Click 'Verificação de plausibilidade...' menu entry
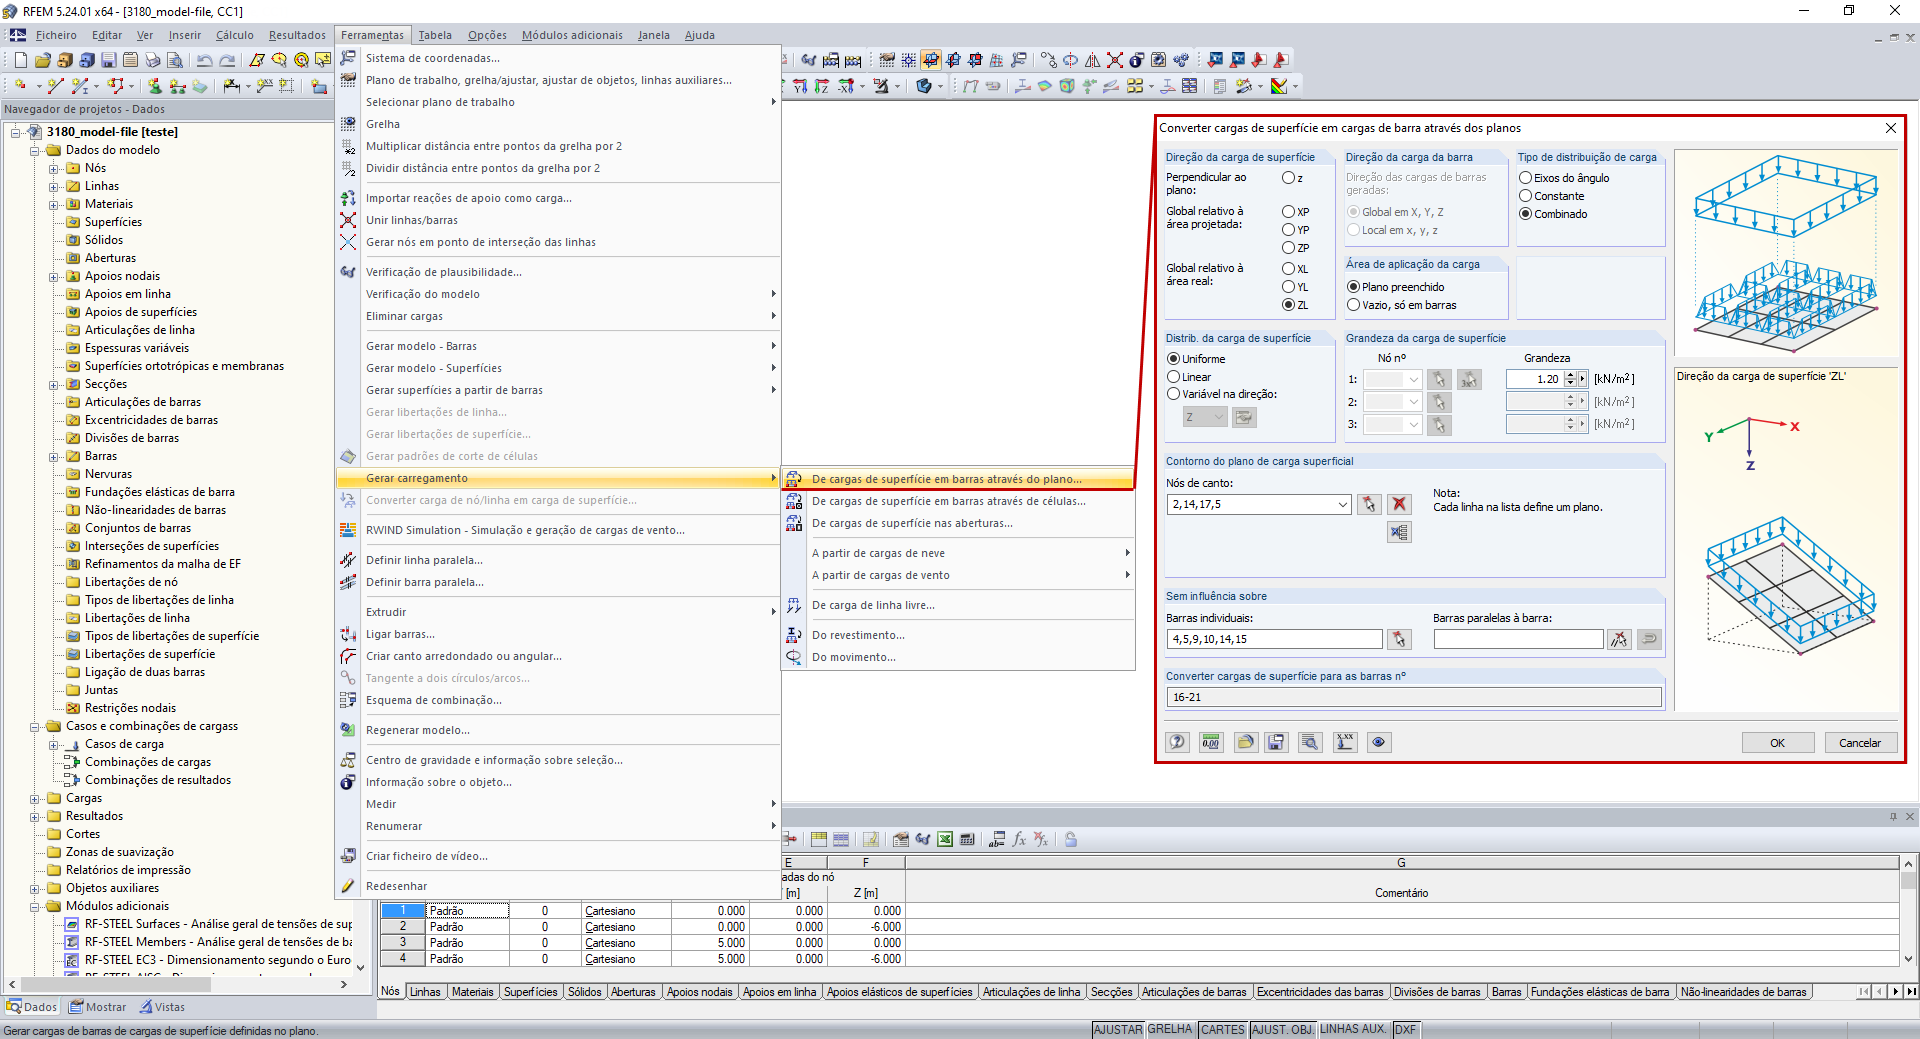The width and height of the screenshot is (1920, 1039). (443, 272)
